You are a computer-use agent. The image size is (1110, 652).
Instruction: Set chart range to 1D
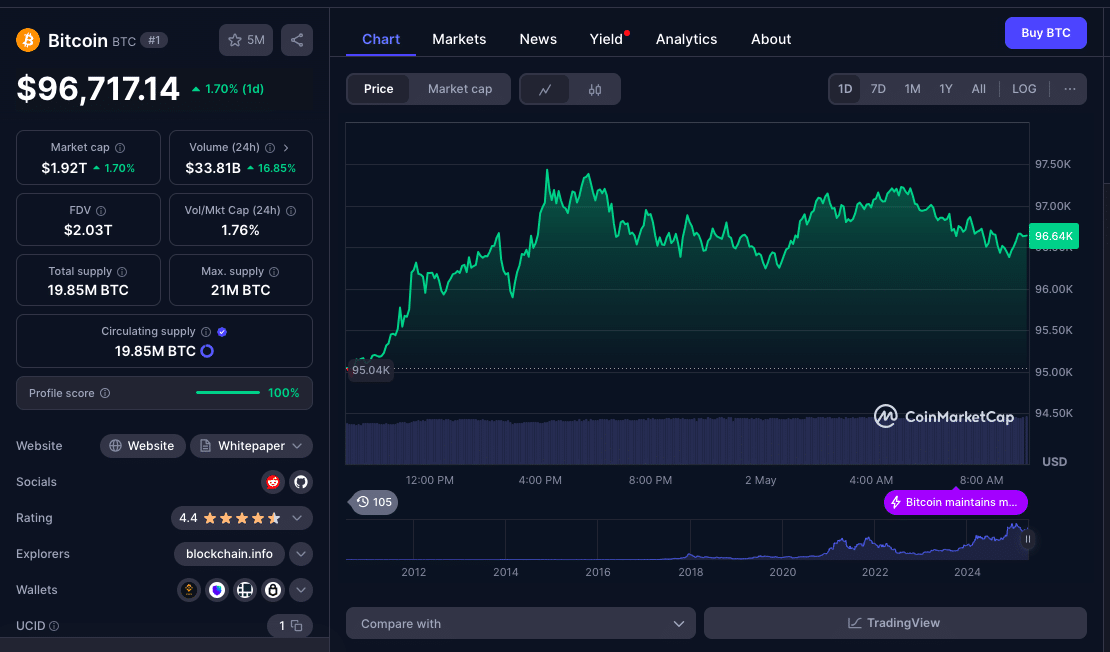pyautogui.click(x=845, y=89)
